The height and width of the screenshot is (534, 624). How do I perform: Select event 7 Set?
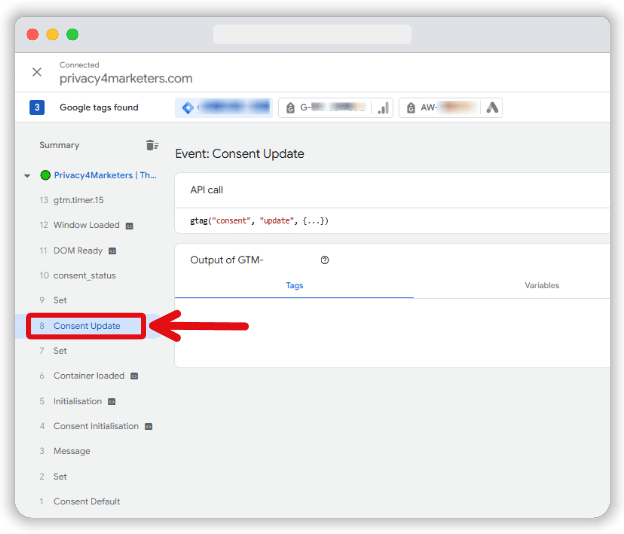pos(53,351)
